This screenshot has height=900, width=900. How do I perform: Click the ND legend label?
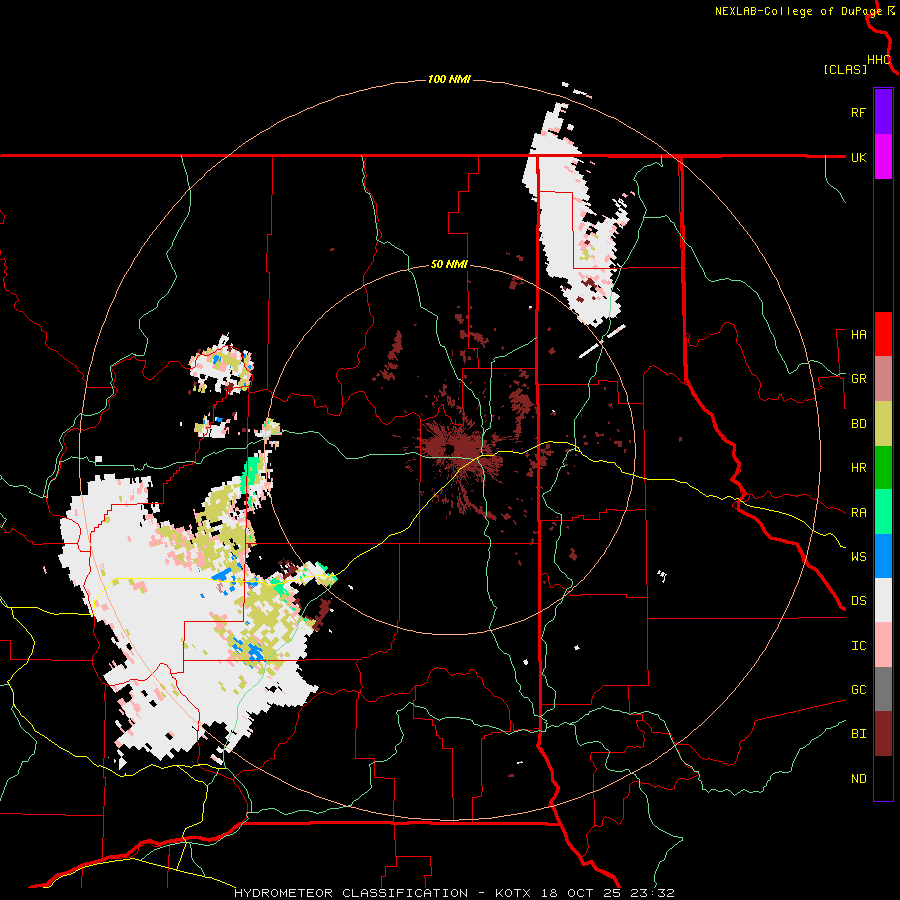click(858, 779)
